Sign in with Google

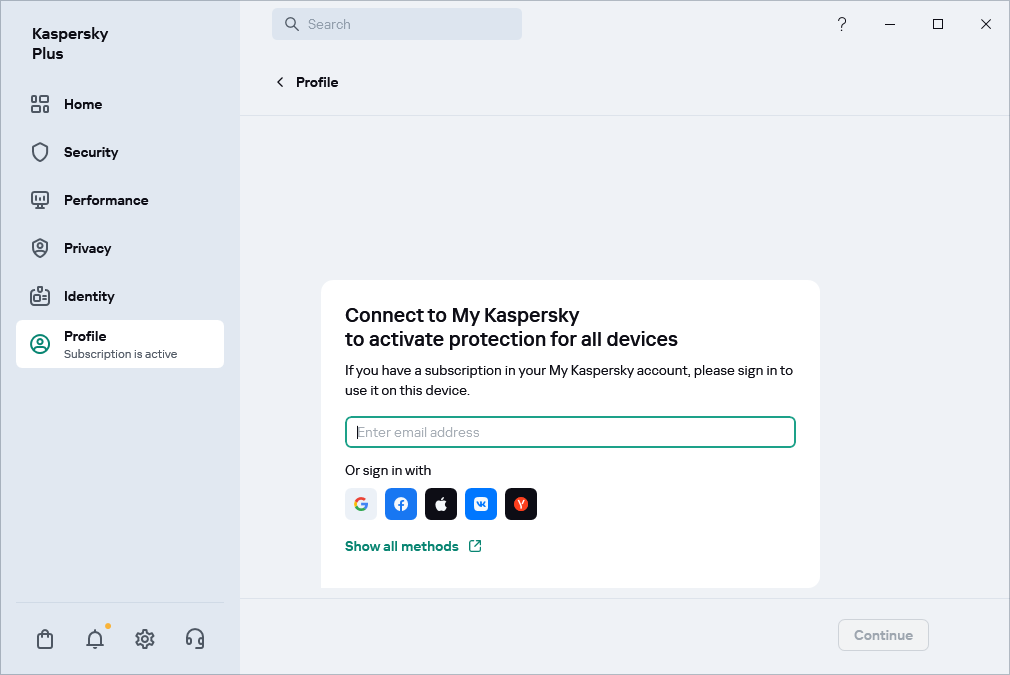coord(361,504)
